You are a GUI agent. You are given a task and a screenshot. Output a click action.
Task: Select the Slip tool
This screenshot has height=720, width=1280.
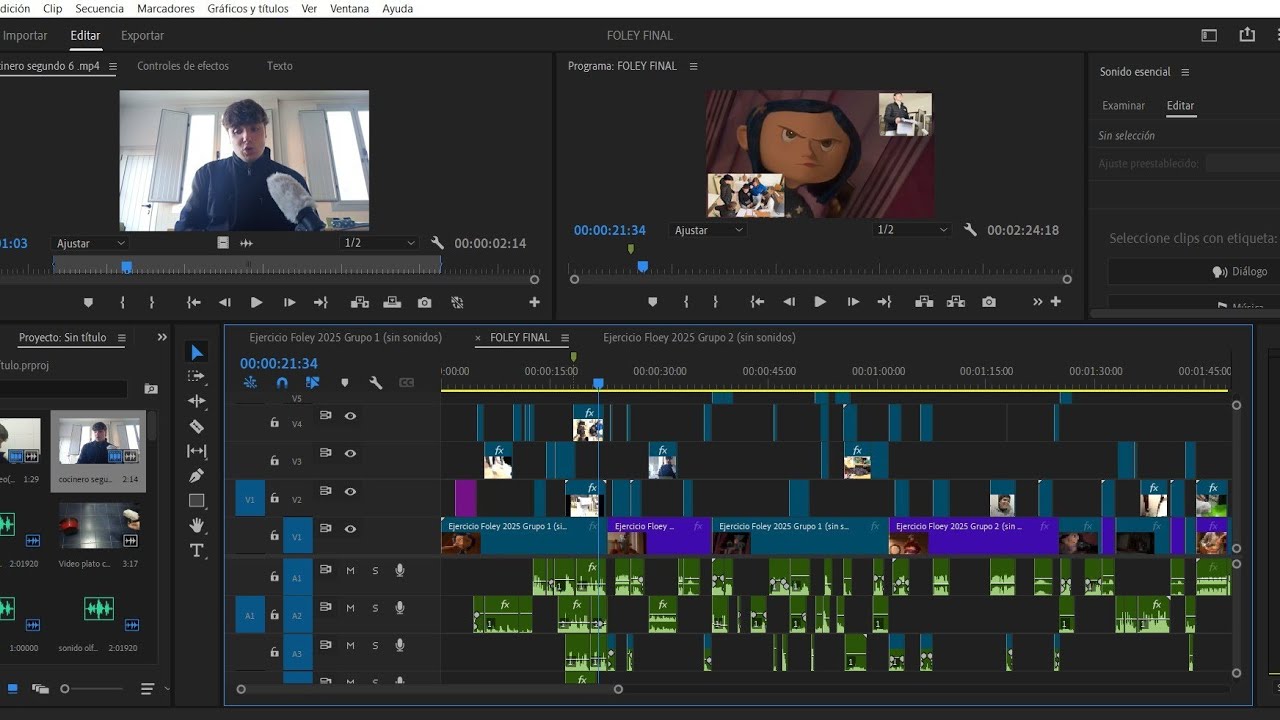point(197,451)
